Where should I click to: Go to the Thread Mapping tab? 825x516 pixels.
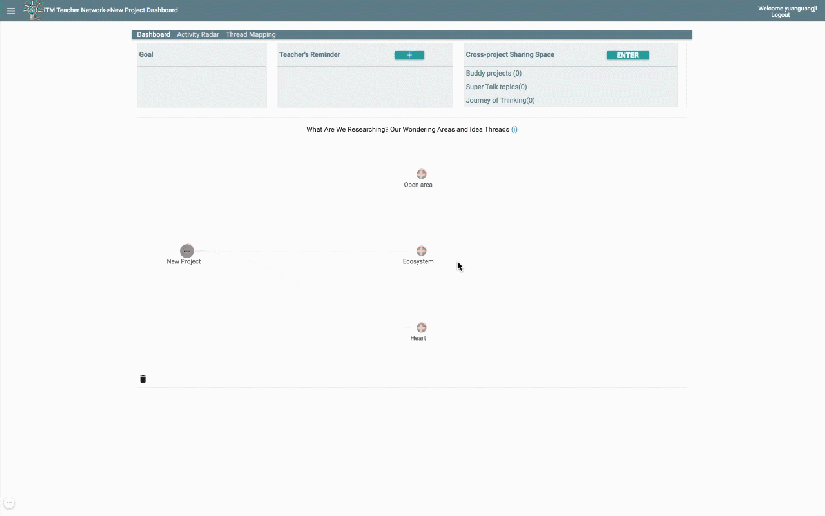[x=250, y=35]
